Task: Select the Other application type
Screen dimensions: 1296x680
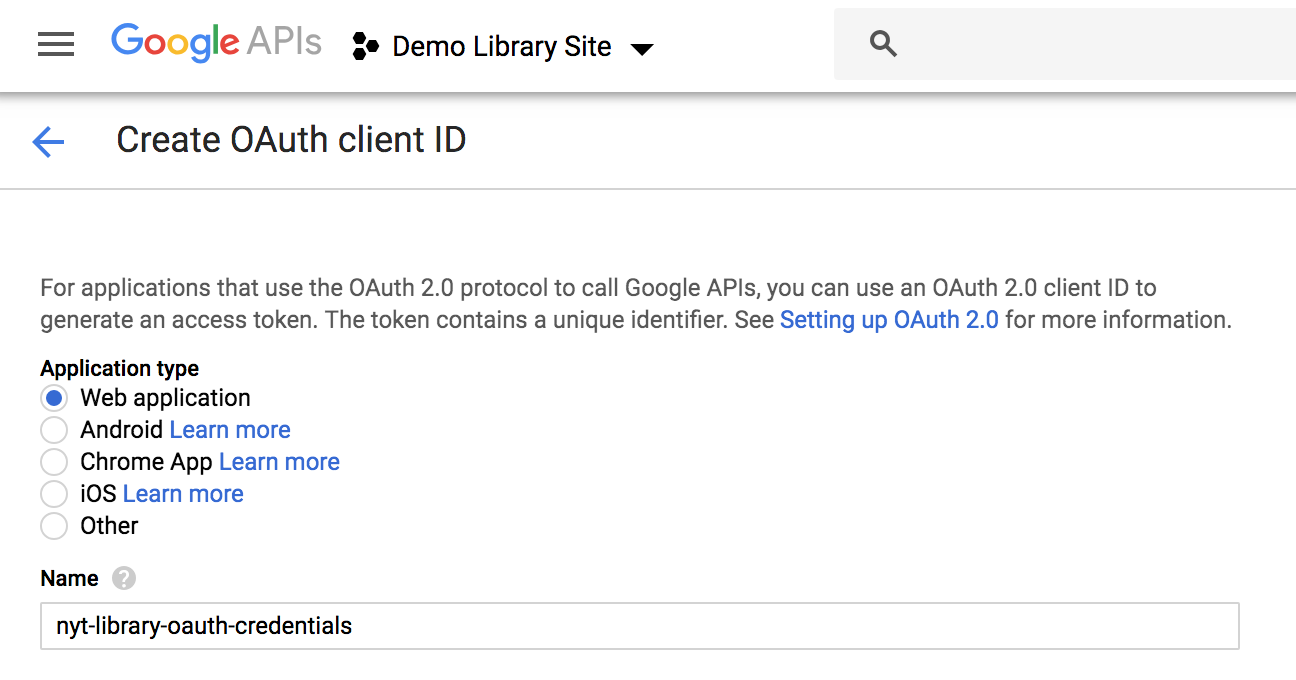Action: pyautogui.click(x=54, y=526)
